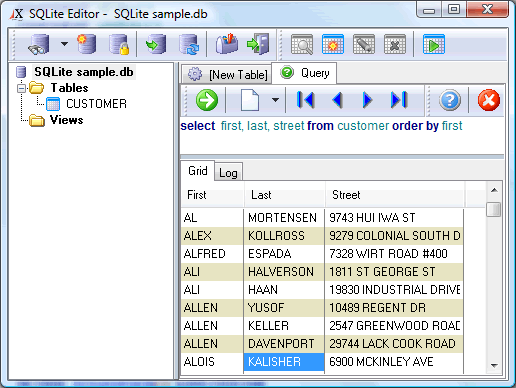The image size is (516, 388).
Task: Select highlighted cell KALISHER
Action: pos(284,362)
